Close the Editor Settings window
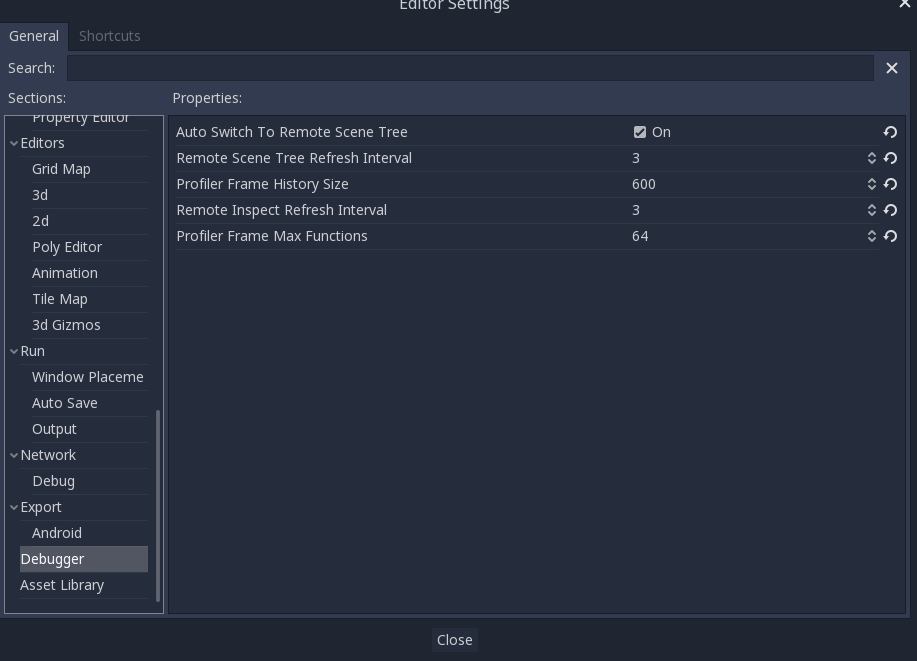The height and width of the screenshot is (661, 917). click(x=905, y=4)
